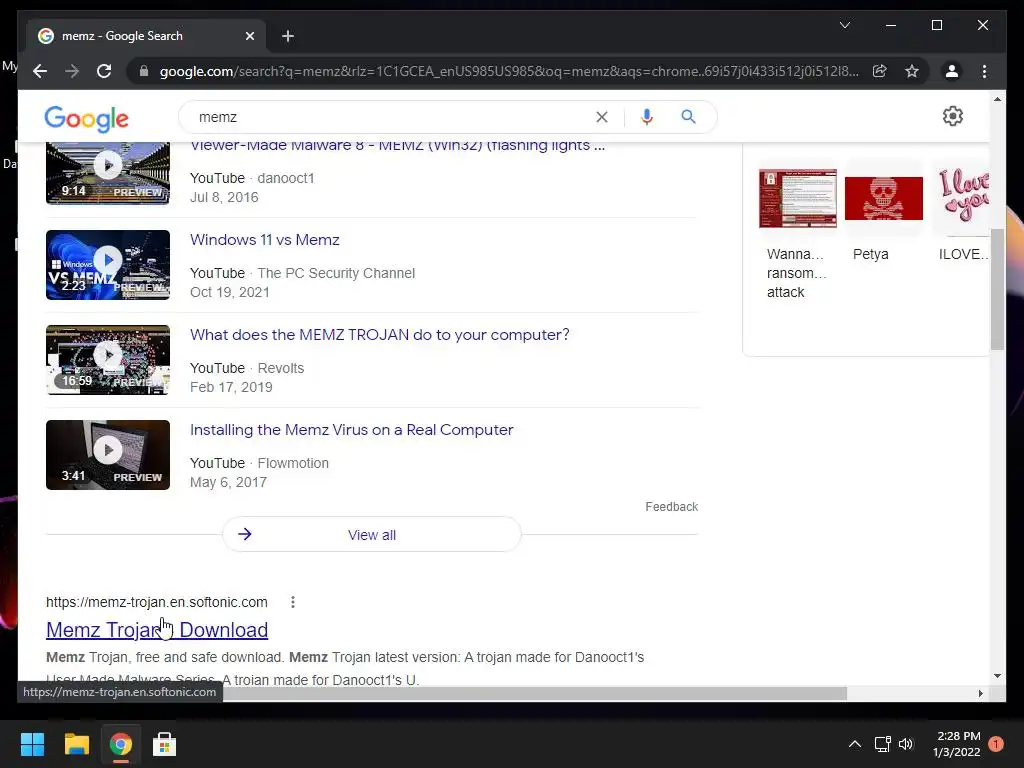Open the Viewer-Made Malware 8 MEMZ video link
Image resolution: width=1024 pixels, height=768 pixels.
[398, 145]
